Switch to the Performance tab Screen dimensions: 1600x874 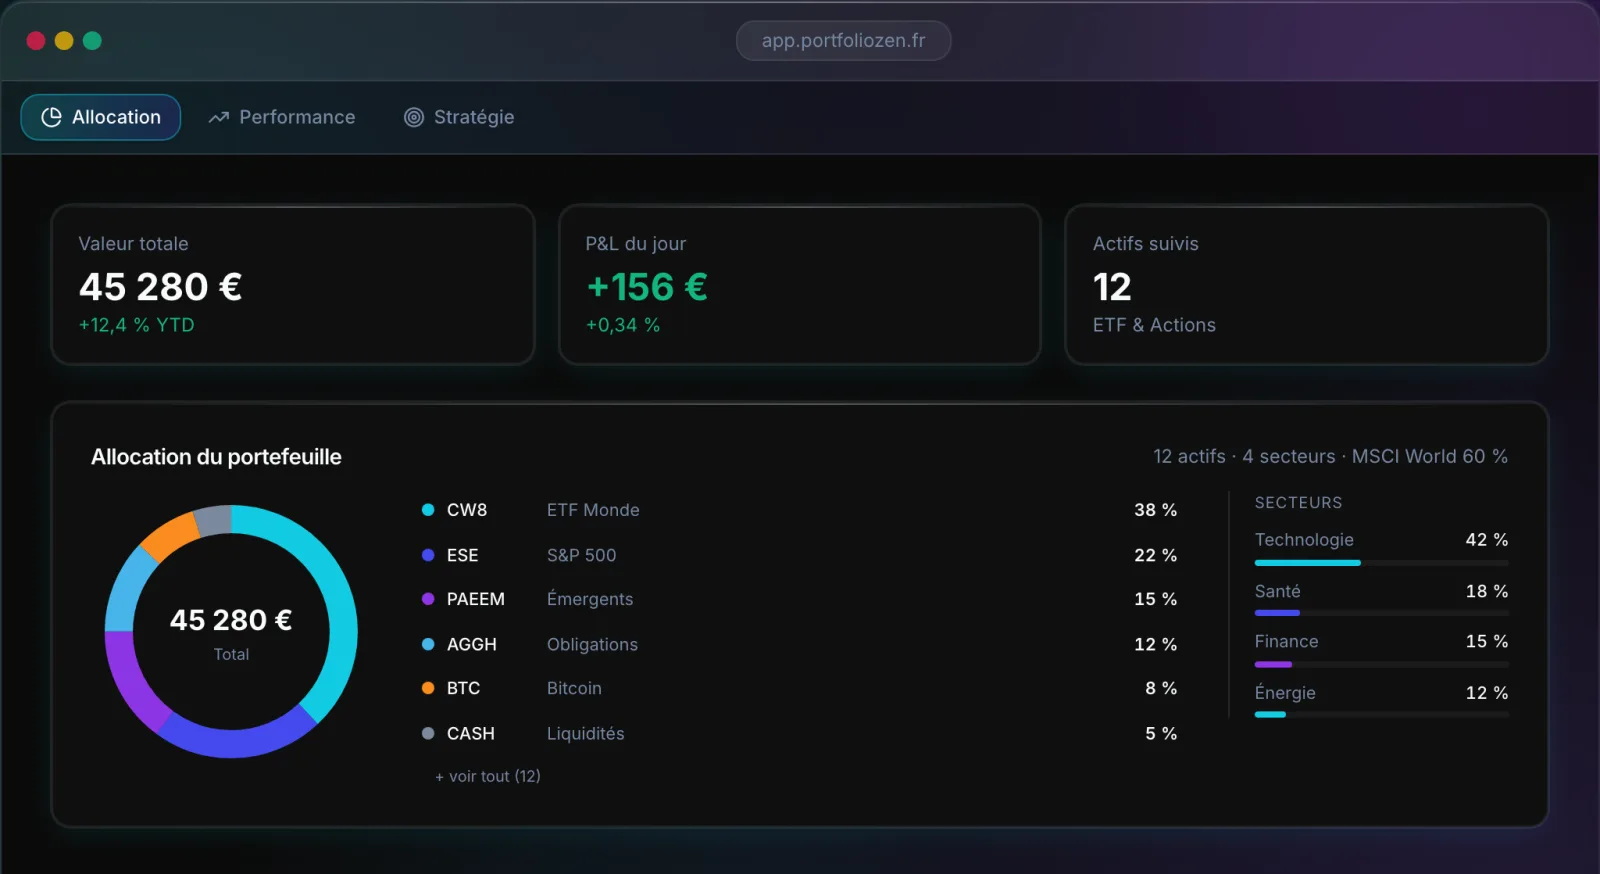pos(282,117)
